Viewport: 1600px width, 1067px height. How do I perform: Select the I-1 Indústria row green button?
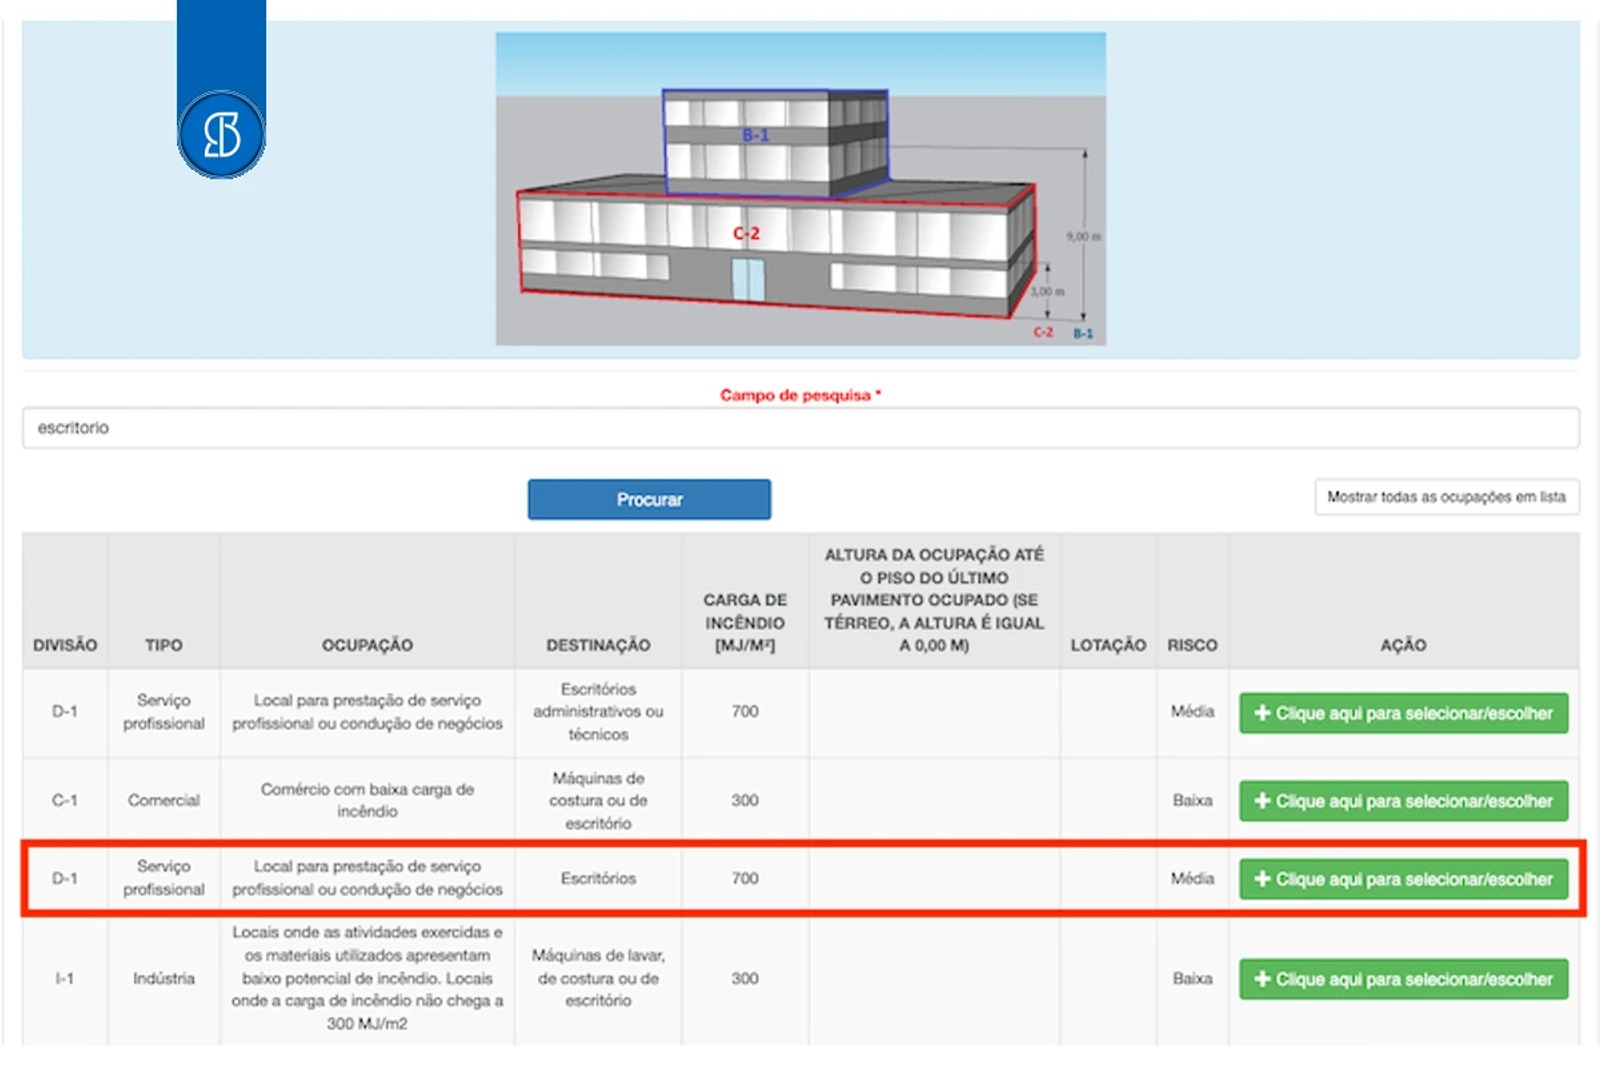[x=1404, y=979]
